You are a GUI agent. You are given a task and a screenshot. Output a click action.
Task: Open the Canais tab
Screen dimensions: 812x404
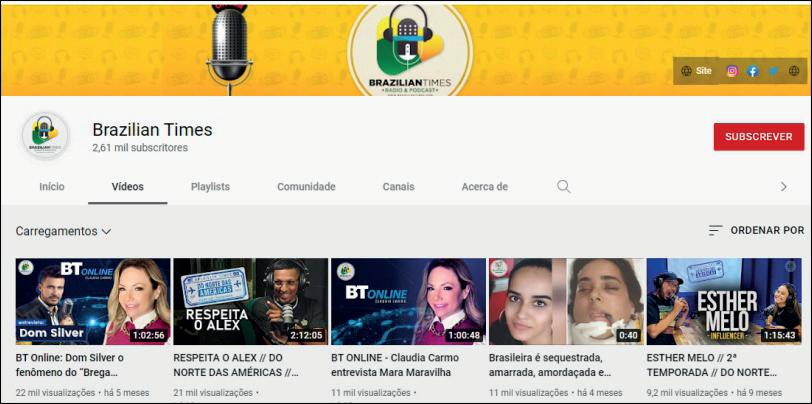(398, 187)
